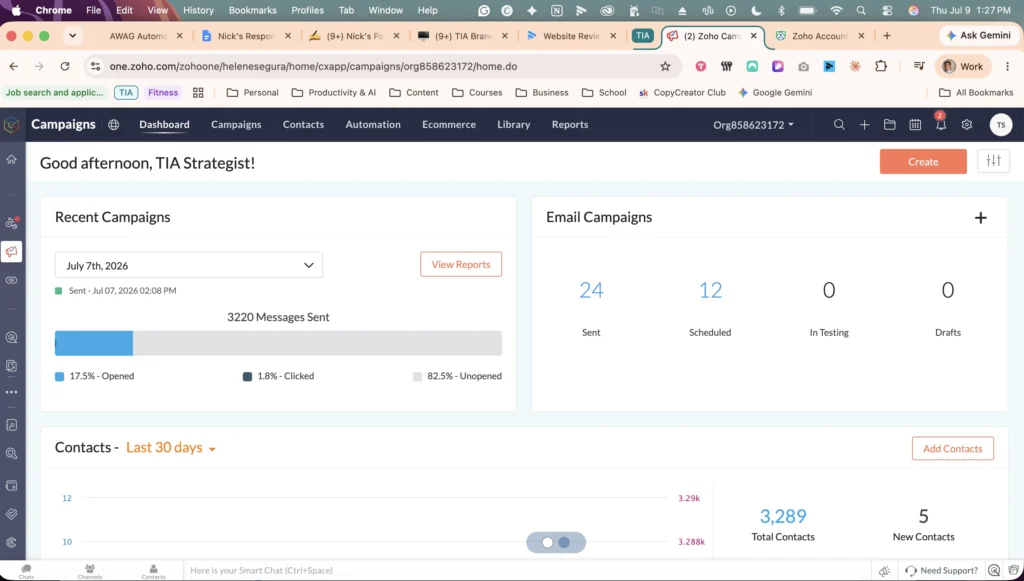Open the History menu in macOS menu bar
The height and width of the screenshot is (581, 1024).
(198, 10)
